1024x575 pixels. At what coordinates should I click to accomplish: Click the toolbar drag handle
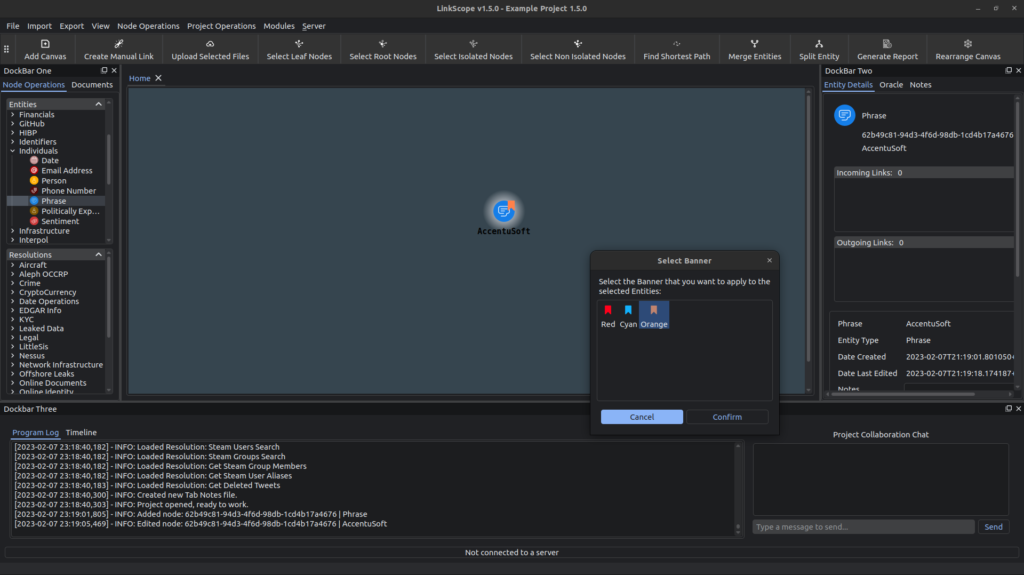coord(7,49)
